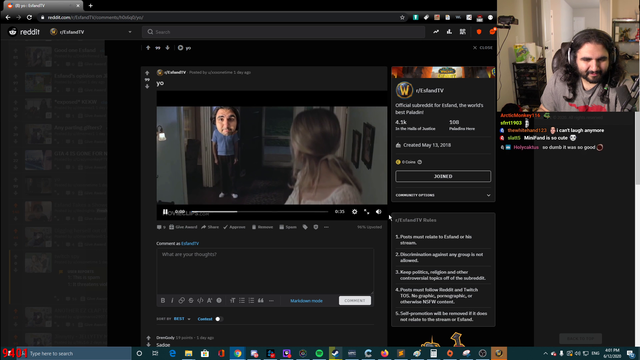Open Task View on the taskbar
This screenshot has width=640, height=360.
(x=155, y=353)
